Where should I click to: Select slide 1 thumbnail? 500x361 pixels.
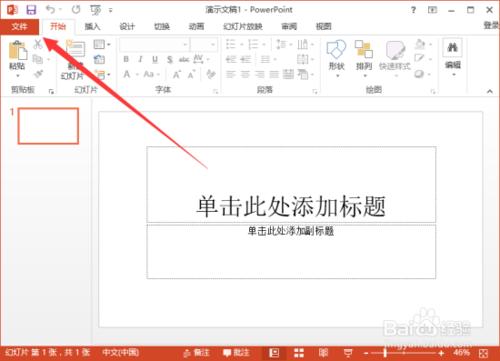point(48,126)
